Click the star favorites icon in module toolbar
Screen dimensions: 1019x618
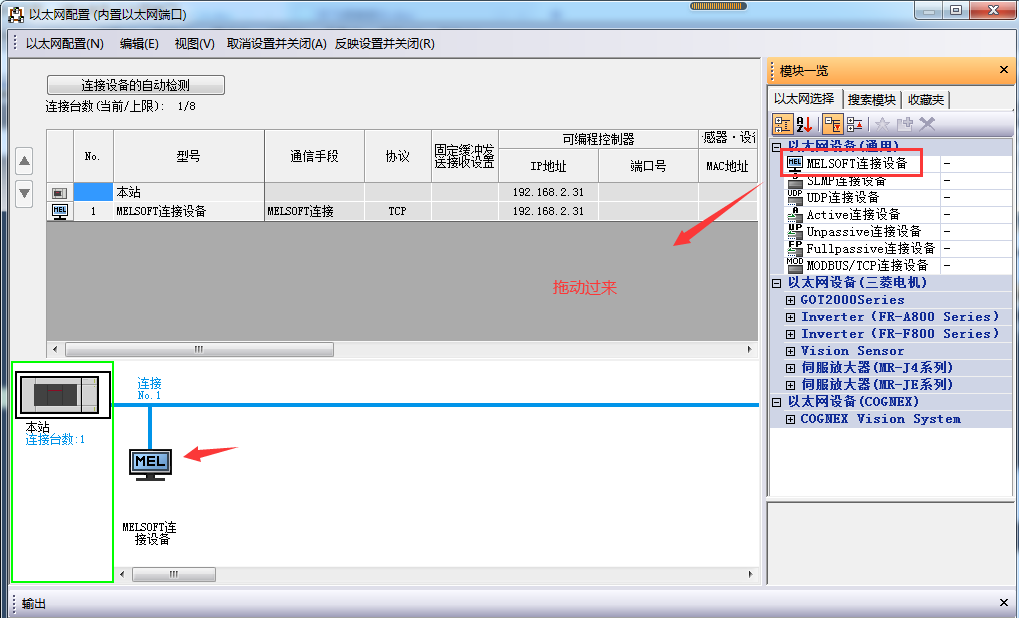click(882, 123)
